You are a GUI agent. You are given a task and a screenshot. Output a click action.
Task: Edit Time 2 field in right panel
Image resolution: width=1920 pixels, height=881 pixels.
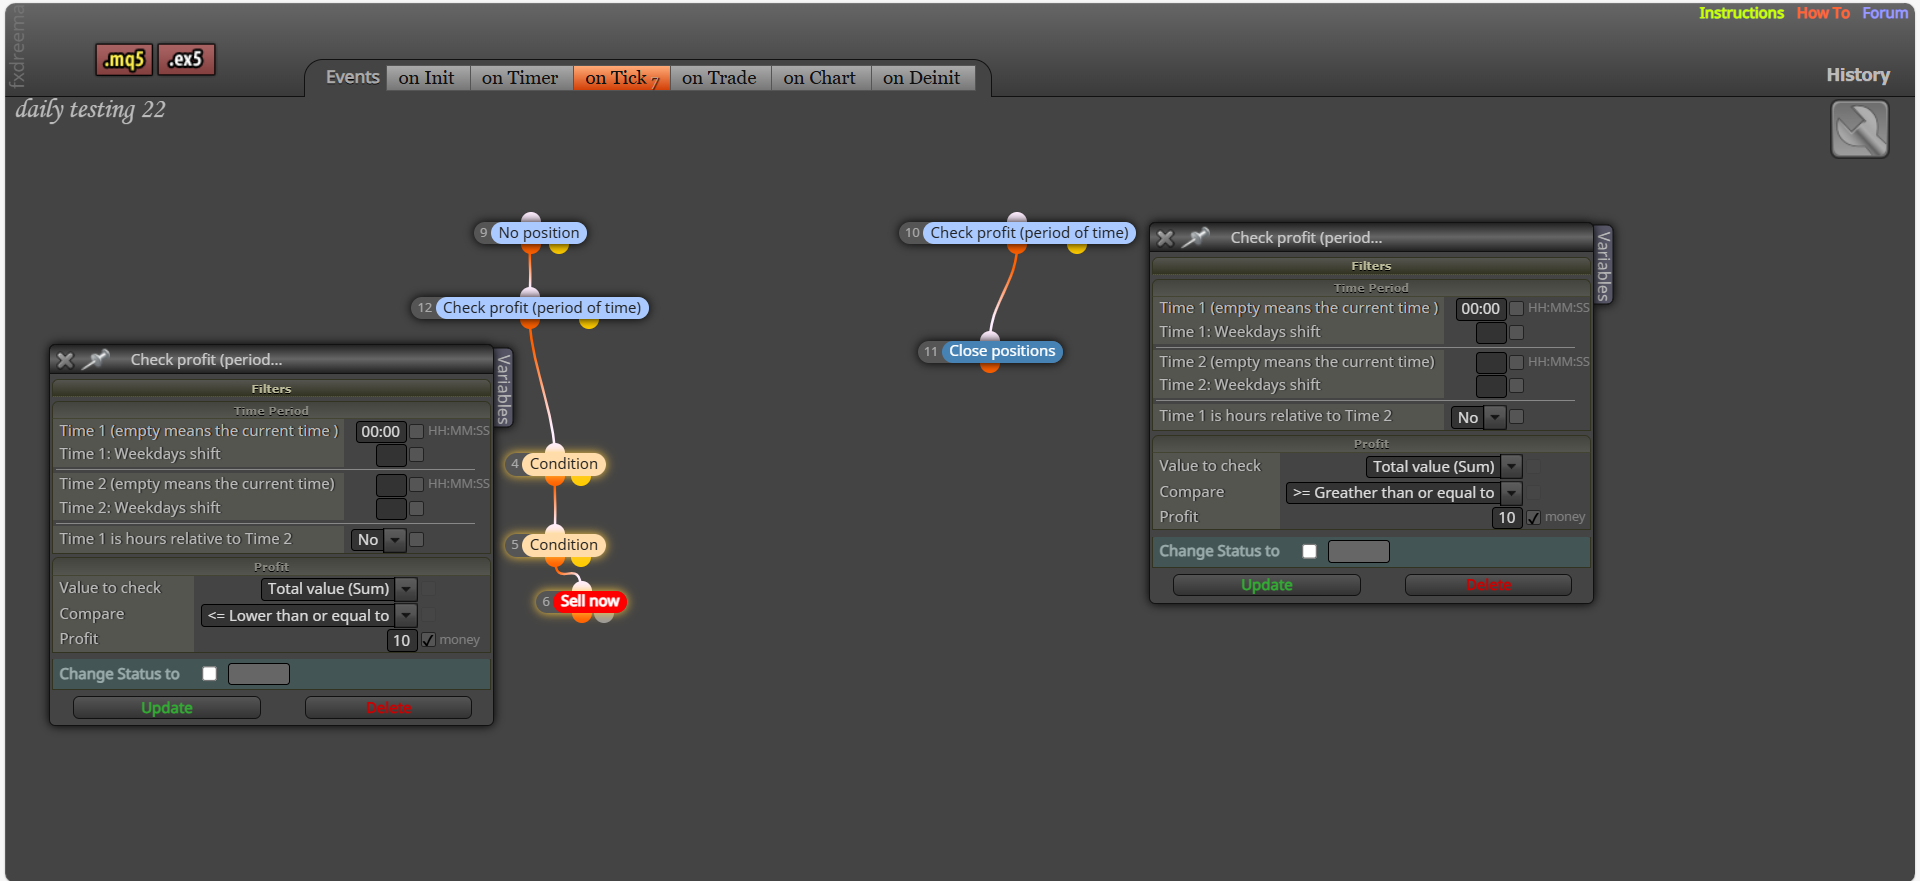(1491, 363)
